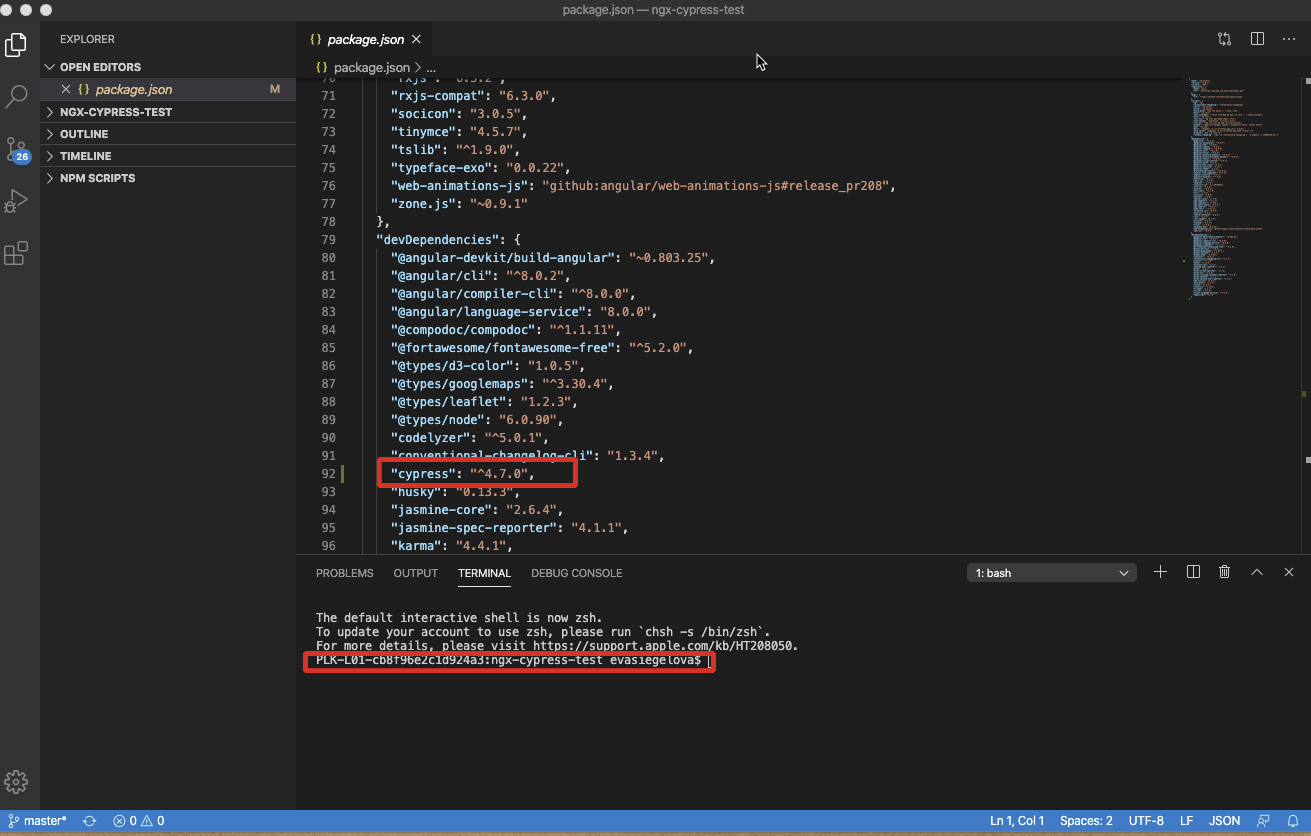Open the '1: bash' terminal dropdown
Screen dimensions: 1311x836
click(x=1051, y=573)
